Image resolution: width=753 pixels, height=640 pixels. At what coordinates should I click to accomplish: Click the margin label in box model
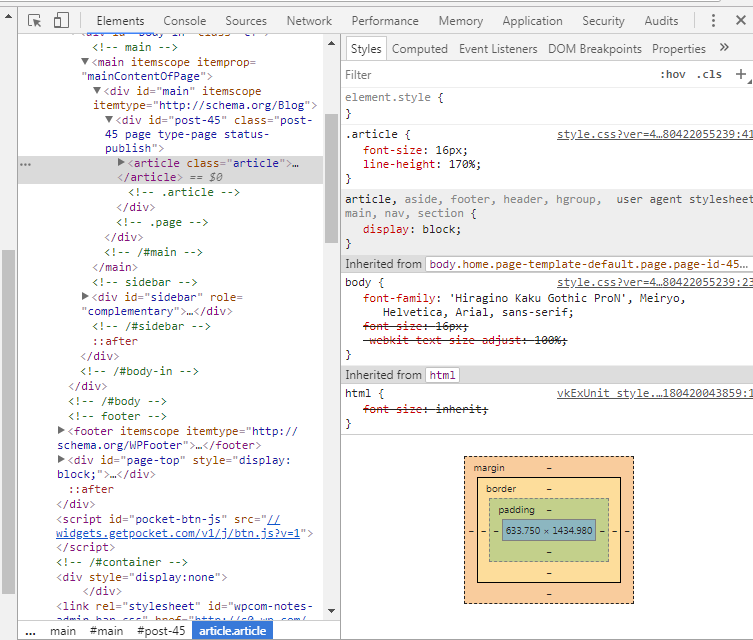pyautogui.click(x=488, y=467)
